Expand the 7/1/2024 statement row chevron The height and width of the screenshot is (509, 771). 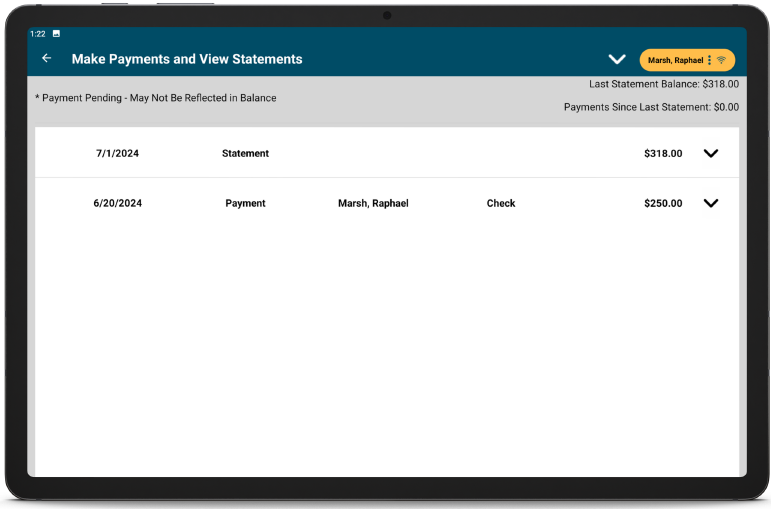711,154
